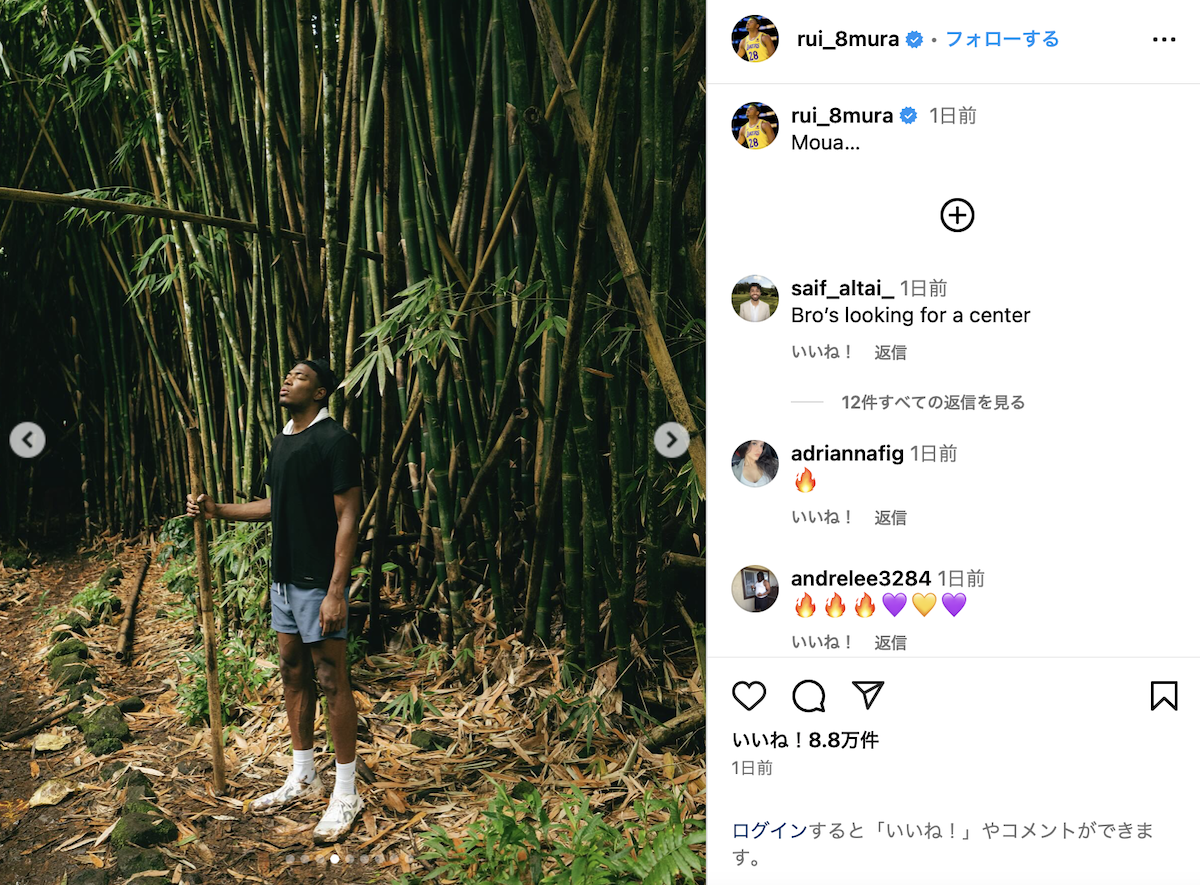
Task: Open the adriannafig username link
Action: click(847, 453)
